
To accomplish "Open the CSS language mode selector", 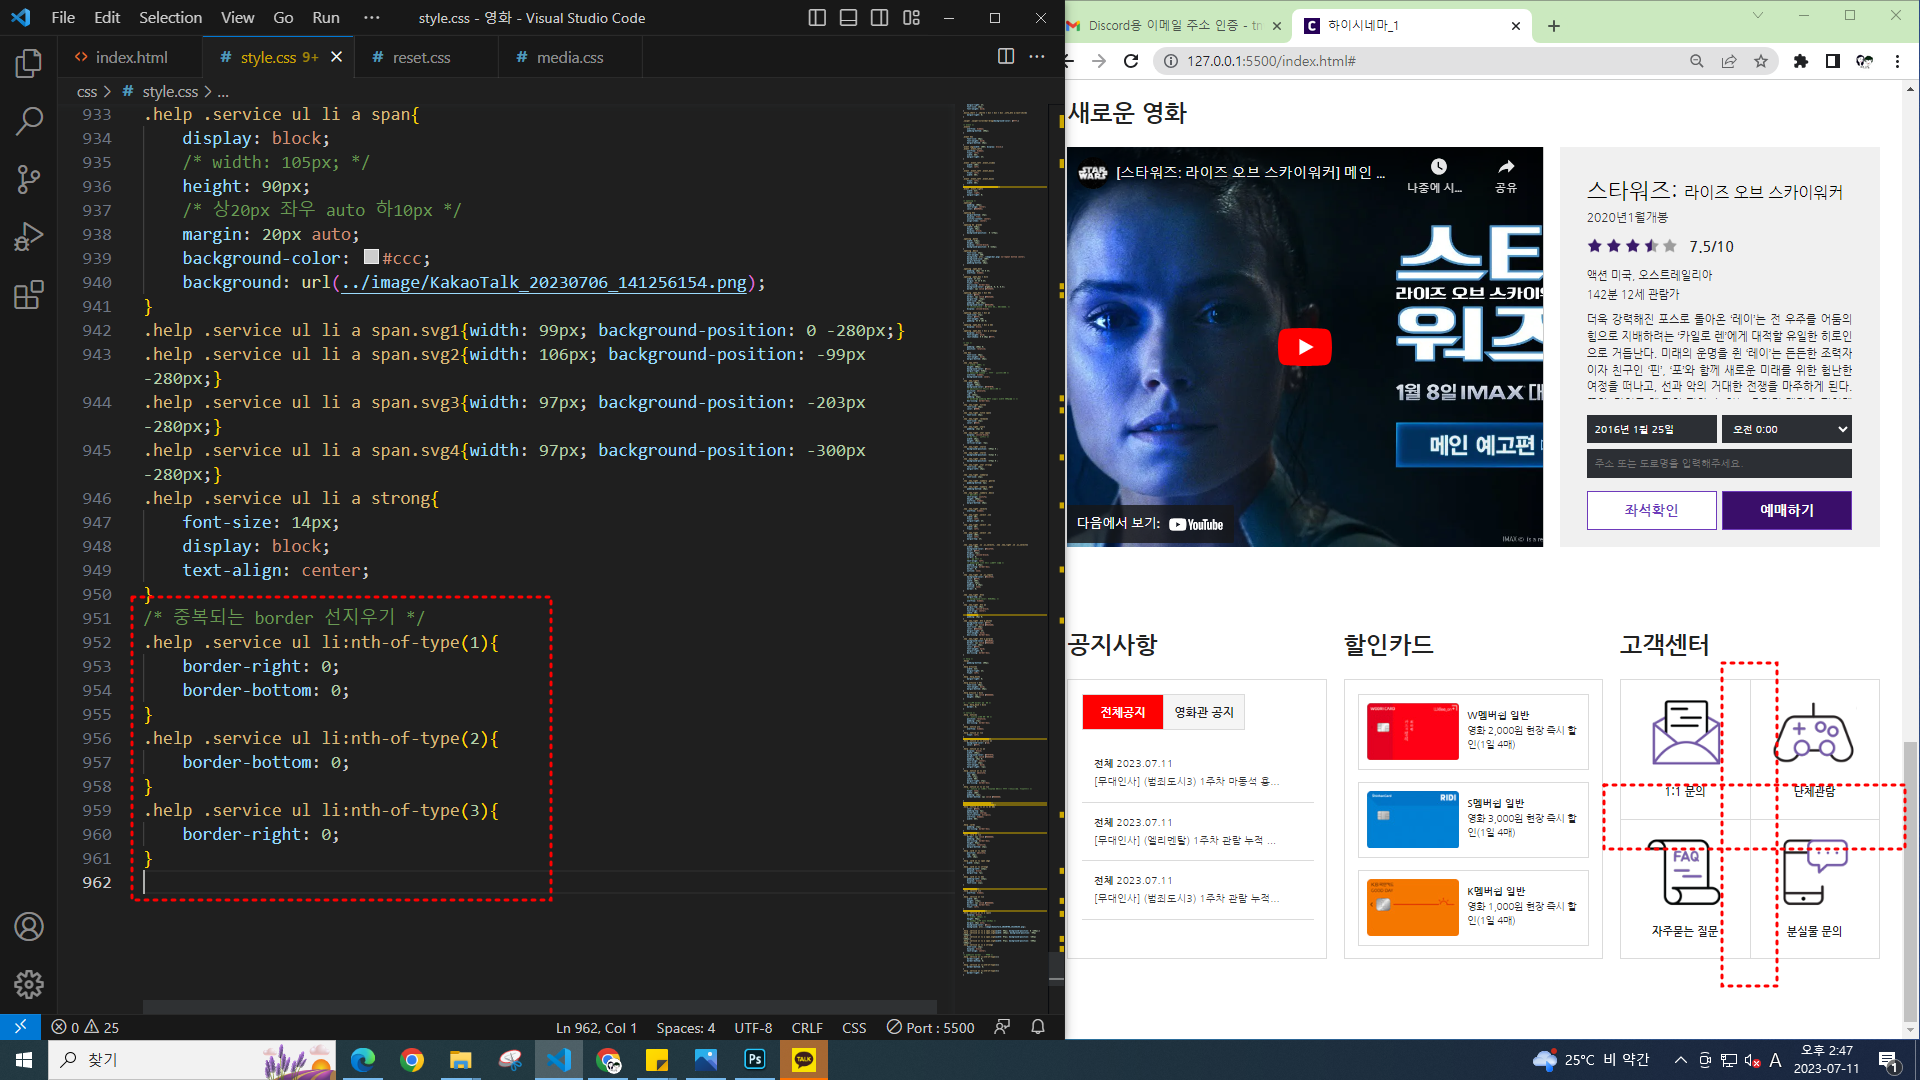I will tap(854, 1027).
